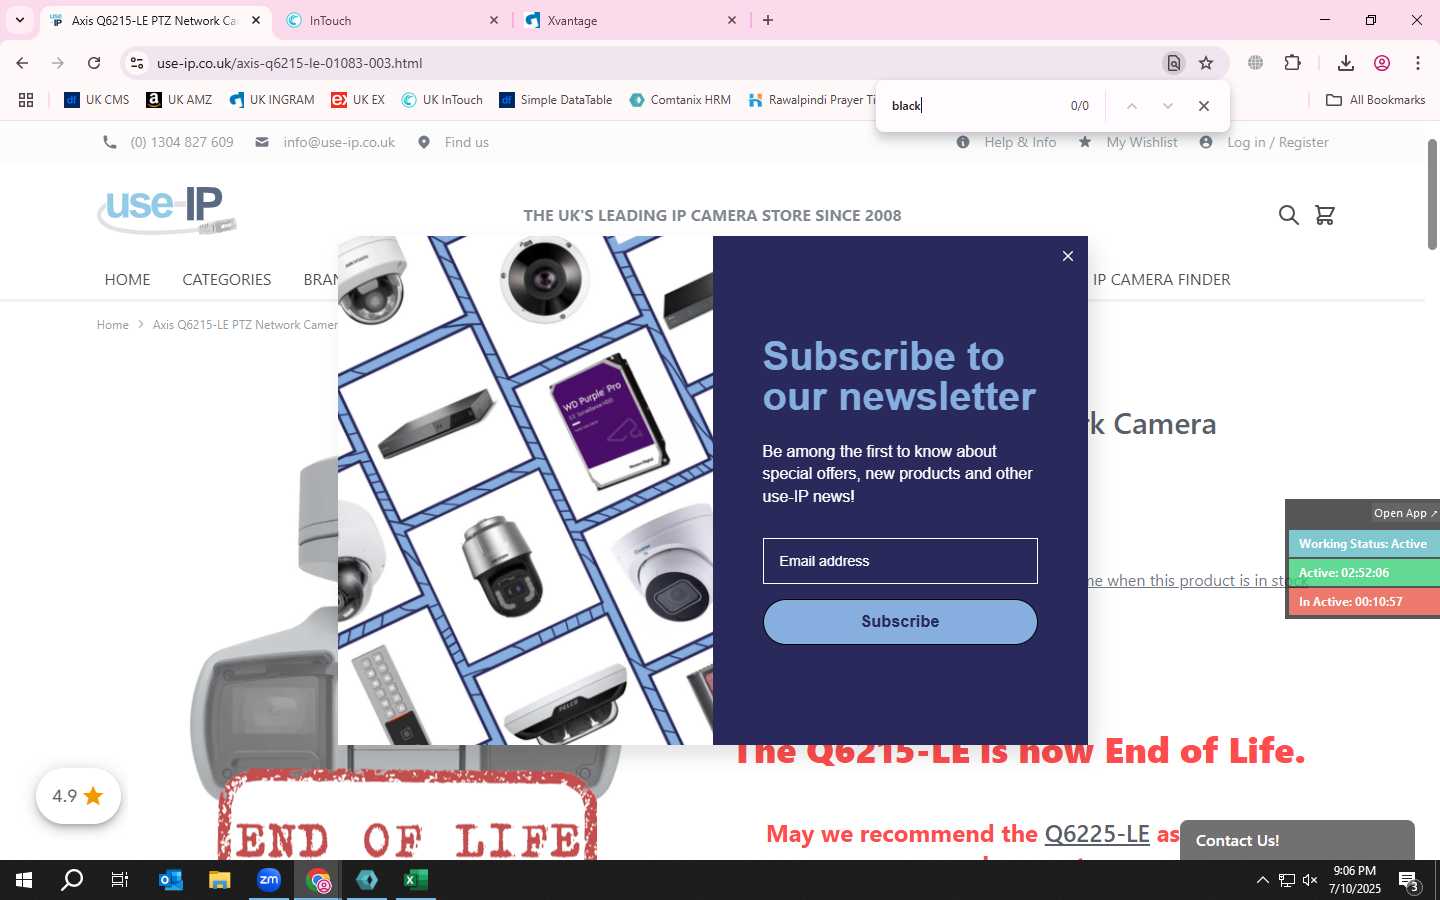Screen dimensions: 1440x900
Task: Click the Home breadcrumb link
Action: pos(112,325)
